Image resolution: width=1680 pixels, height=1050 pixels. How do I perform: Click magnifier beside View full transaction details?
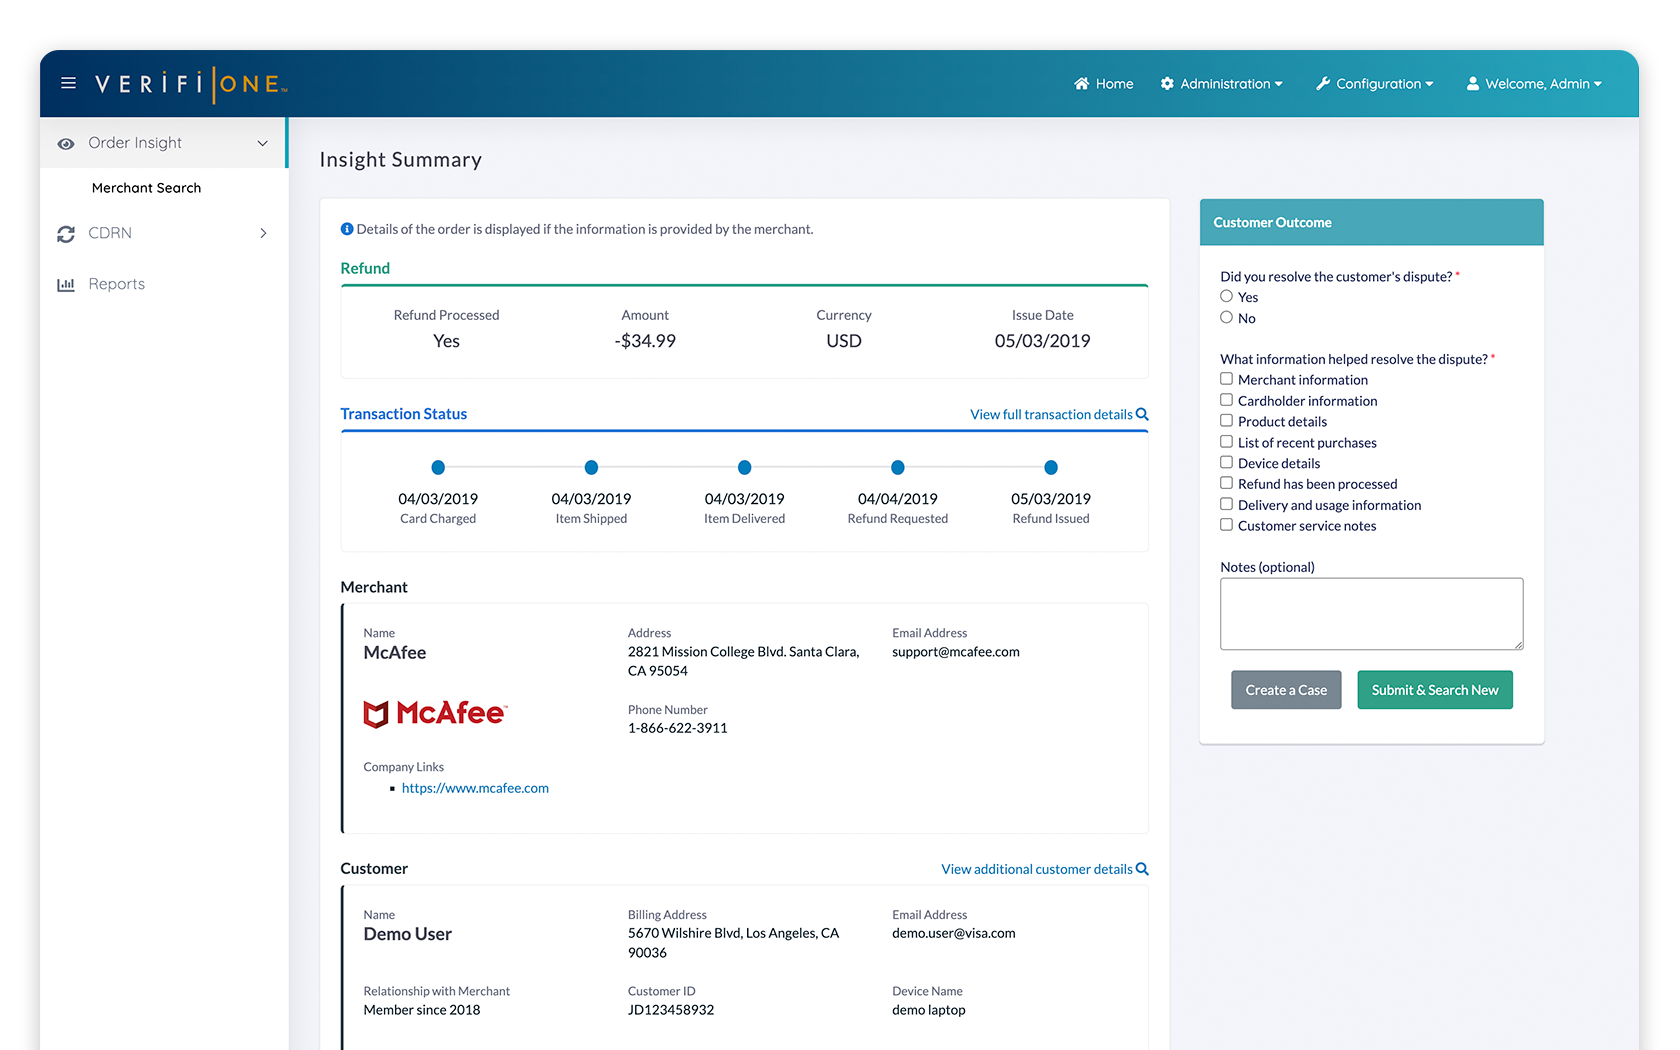[1142, 414]
